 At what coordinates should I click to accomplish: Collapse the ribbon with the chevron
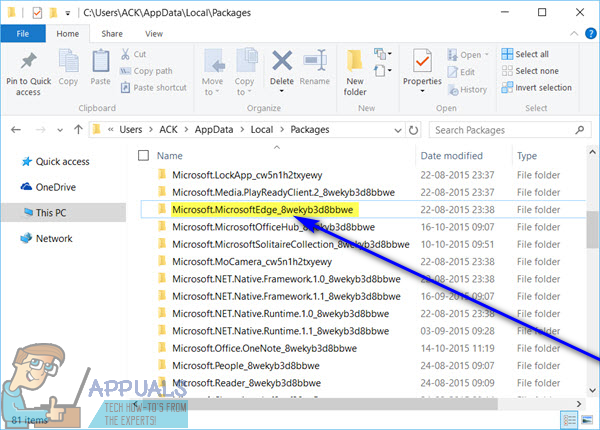pos(574,34)
